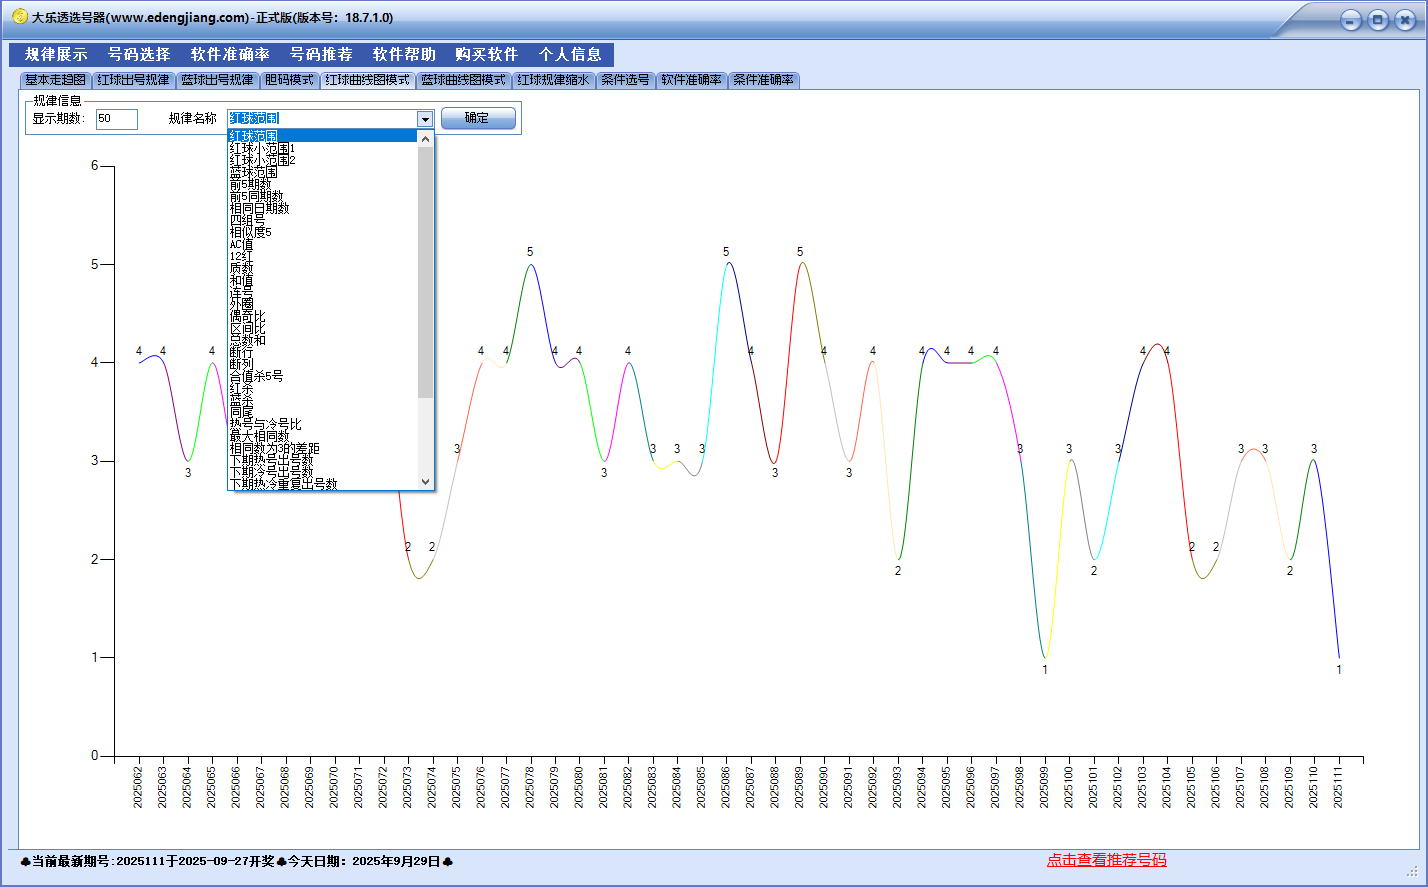The width and height of the screenshot is (1428, 887).
Task: Go to the 条件选号 tab
Action: 625,80
